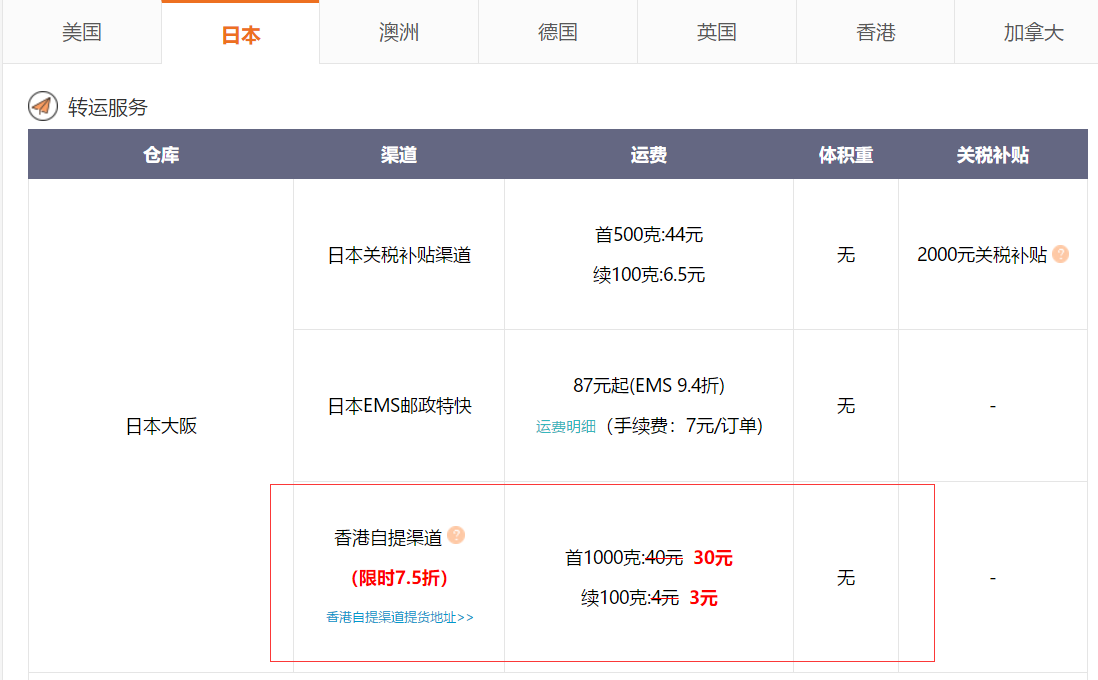Screen dimensions: 1098x680
Task: Click the 仓库 column header
Action: [161, 155]
